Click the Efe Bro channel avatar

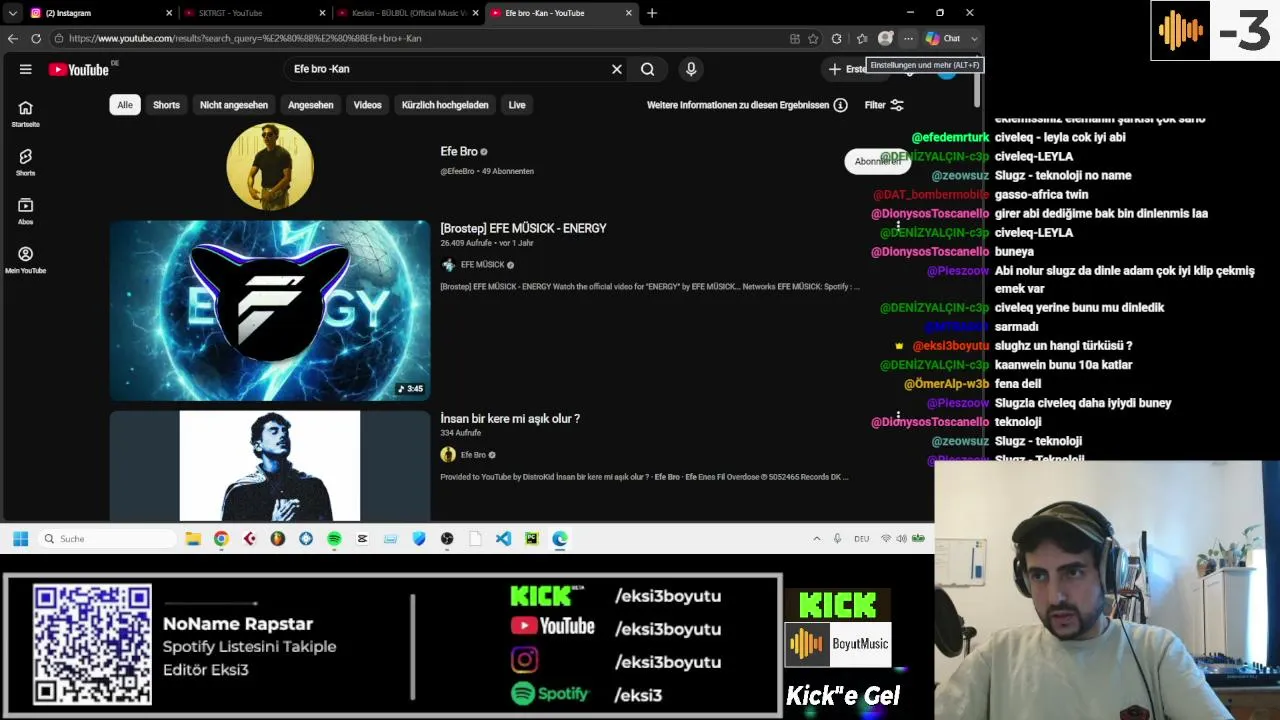(270, 166)
